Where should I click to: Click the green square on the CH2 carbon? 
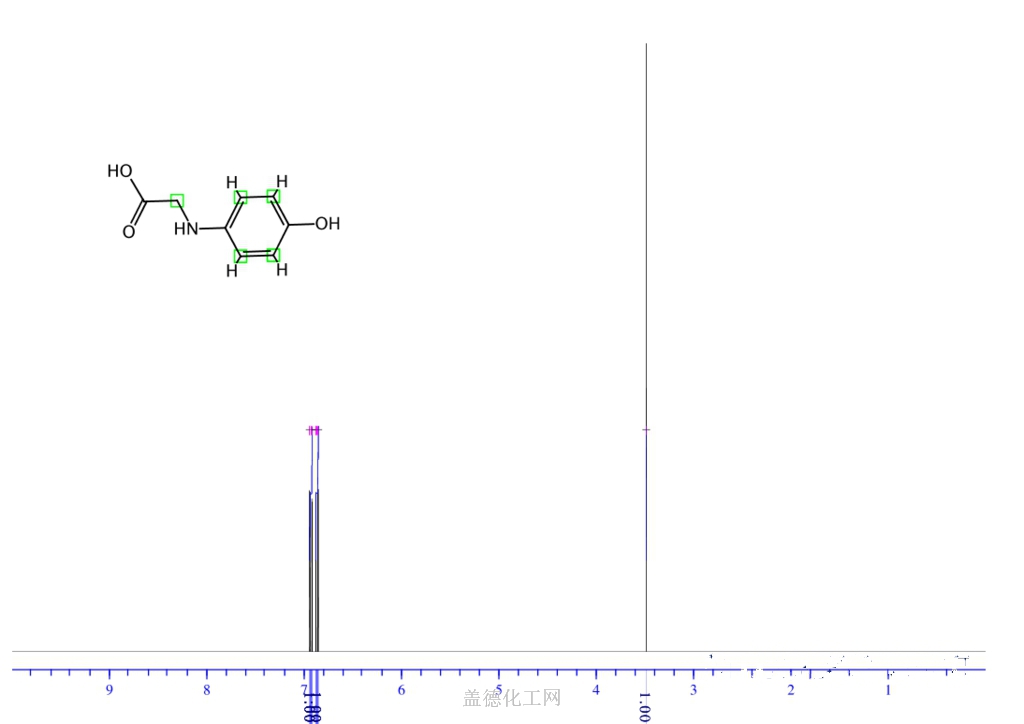click(177, 201)
